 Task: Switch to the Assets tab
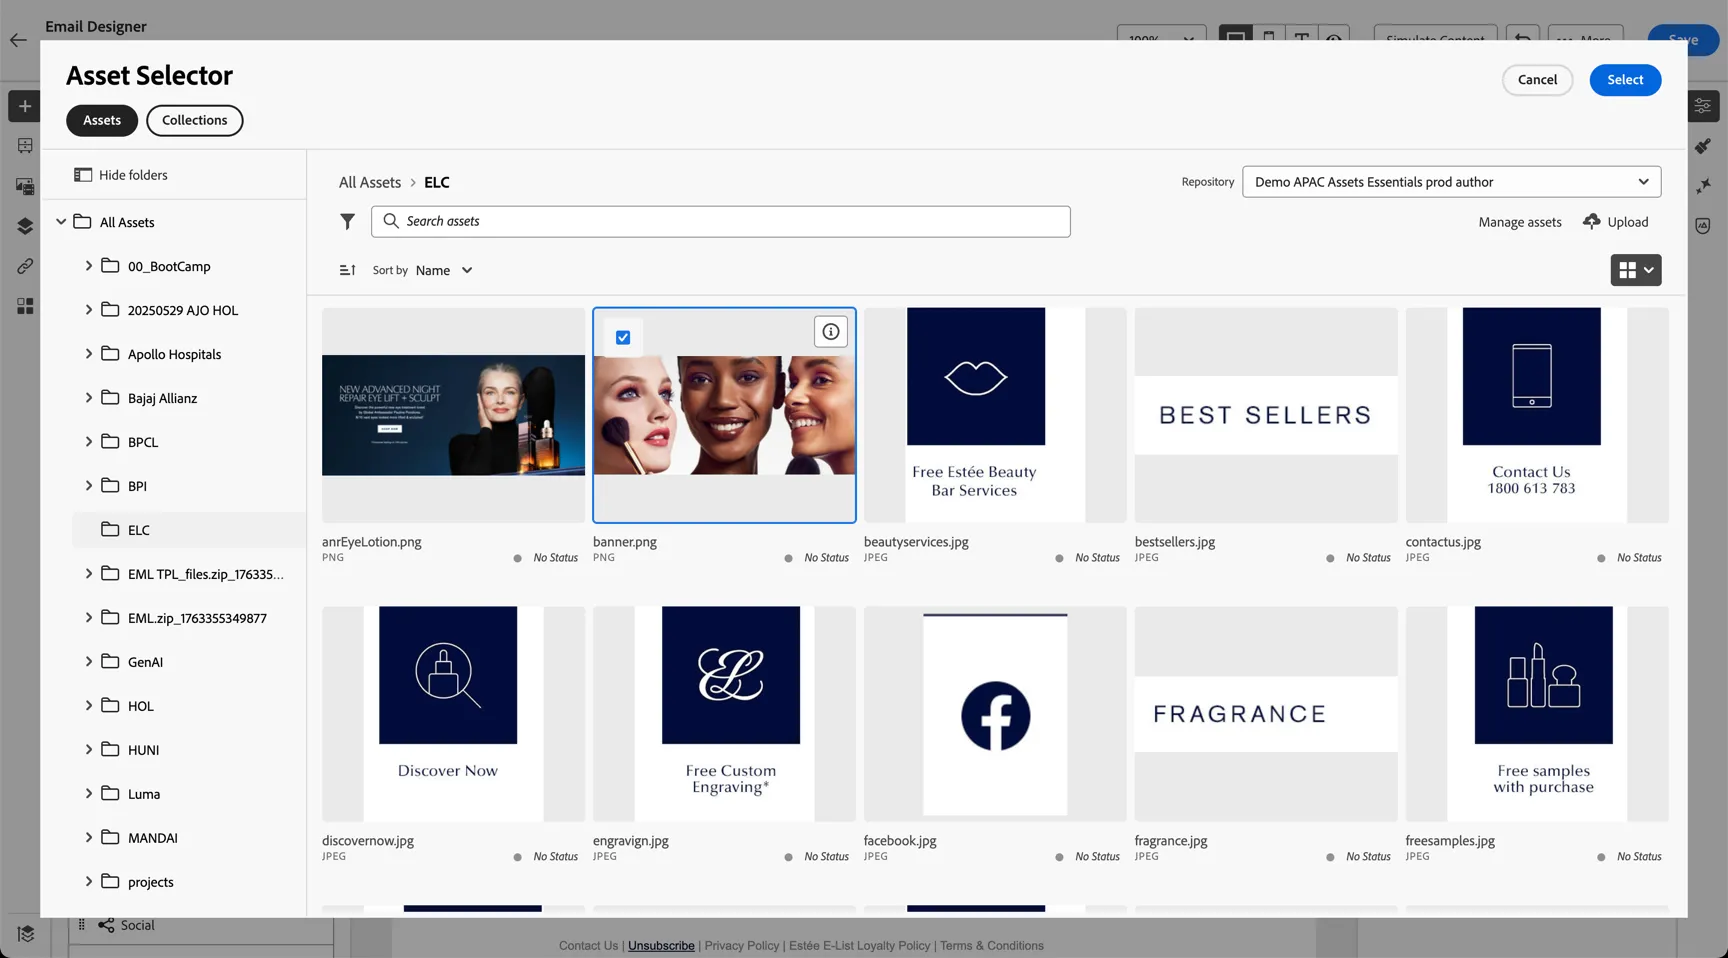[102, 120]
